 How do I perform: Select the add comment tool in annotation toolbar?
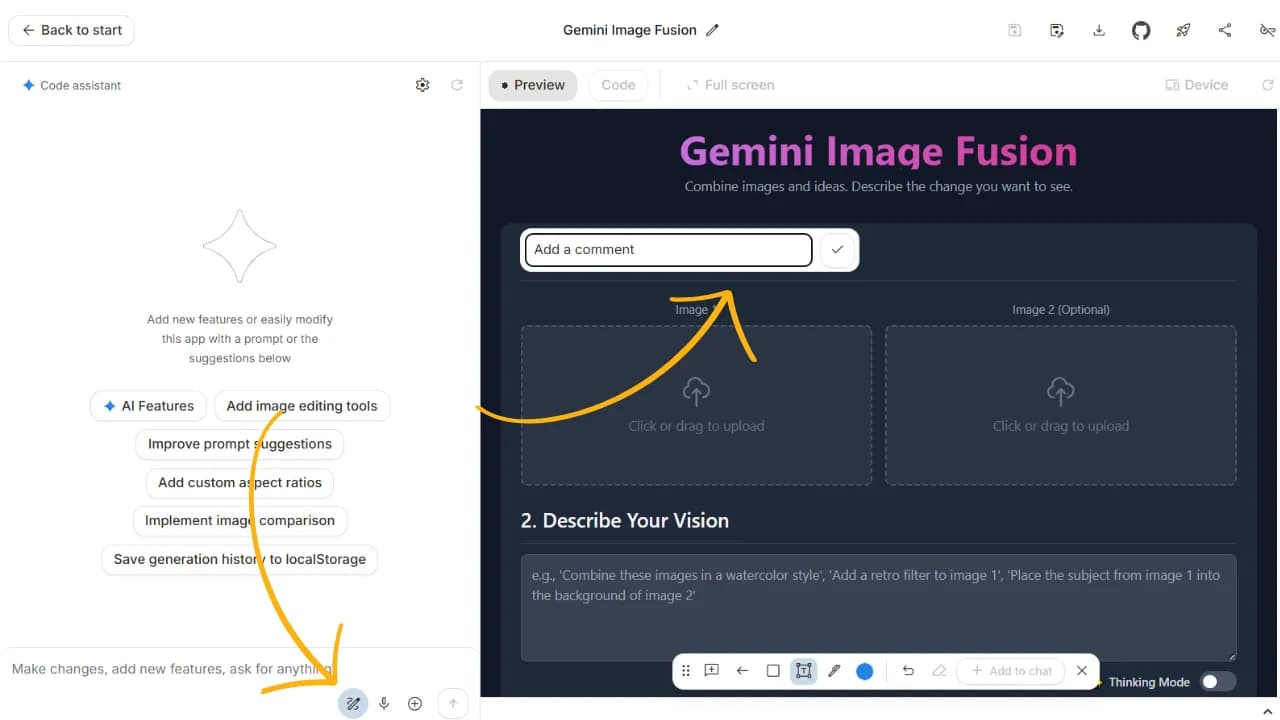[712, 671]
